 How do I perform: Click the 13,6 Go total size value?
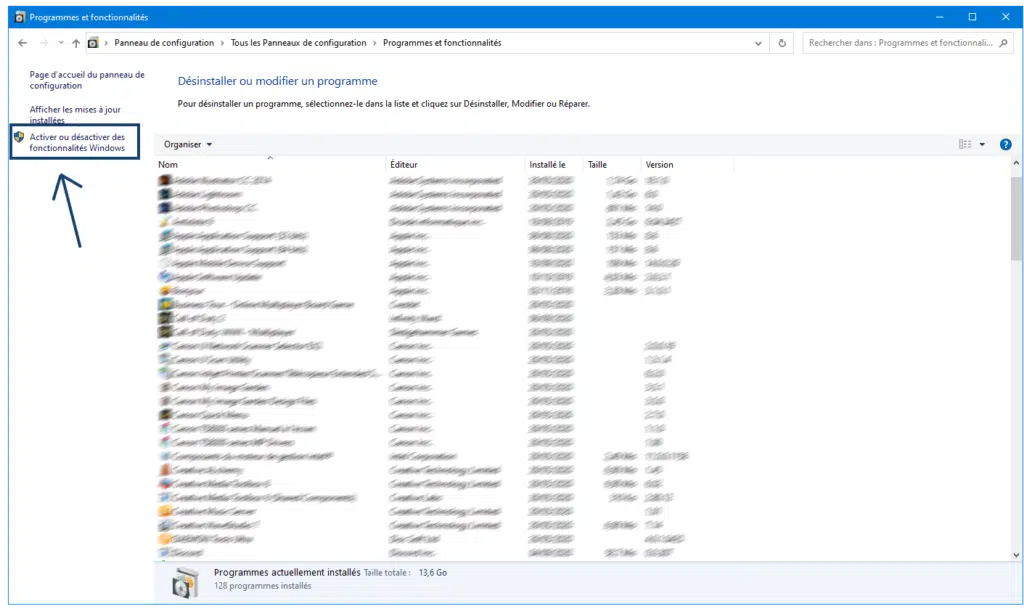[433, 572]
